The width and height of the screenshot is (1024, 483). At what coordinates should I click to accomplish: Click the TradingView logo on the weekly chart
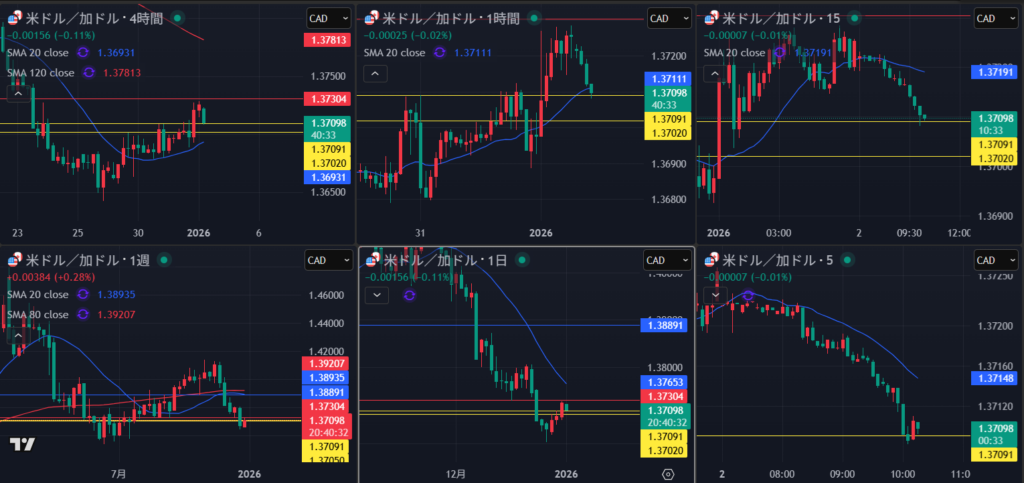[22, 444]
